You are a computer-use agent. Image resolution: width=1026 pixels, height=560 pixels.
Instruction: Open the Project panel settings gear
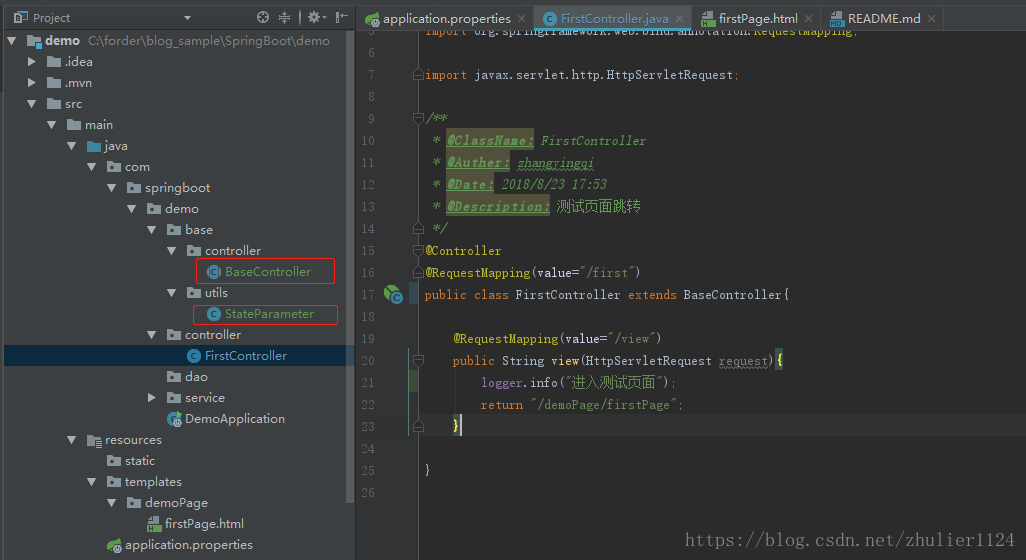pyautogui.click(x=314, y=17)
